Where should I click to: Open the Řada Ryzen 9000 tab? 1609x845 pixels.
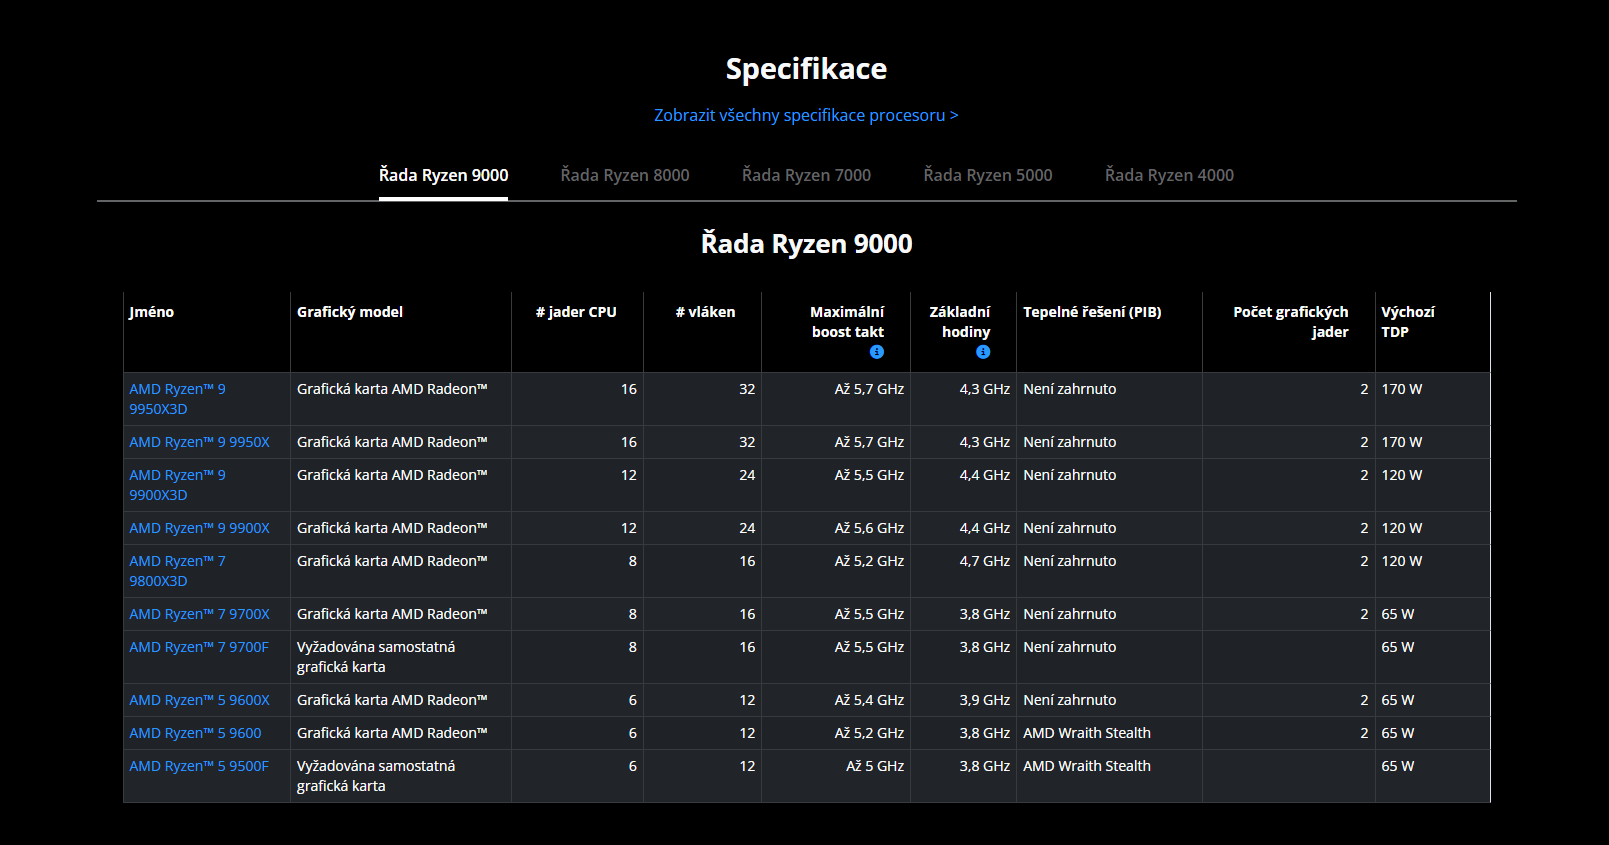click(443, 175)
